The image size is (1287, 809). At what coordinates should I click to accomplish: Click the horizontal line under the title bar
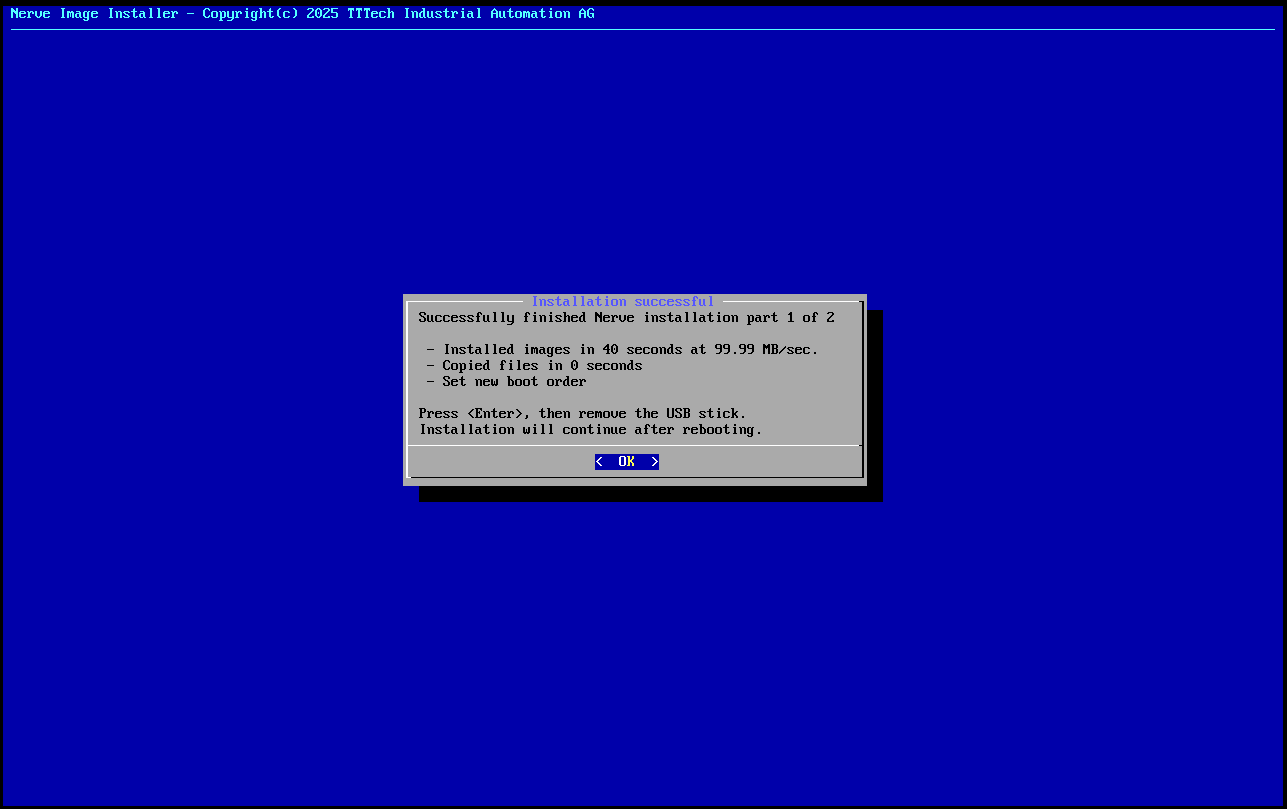coord(640,30)
